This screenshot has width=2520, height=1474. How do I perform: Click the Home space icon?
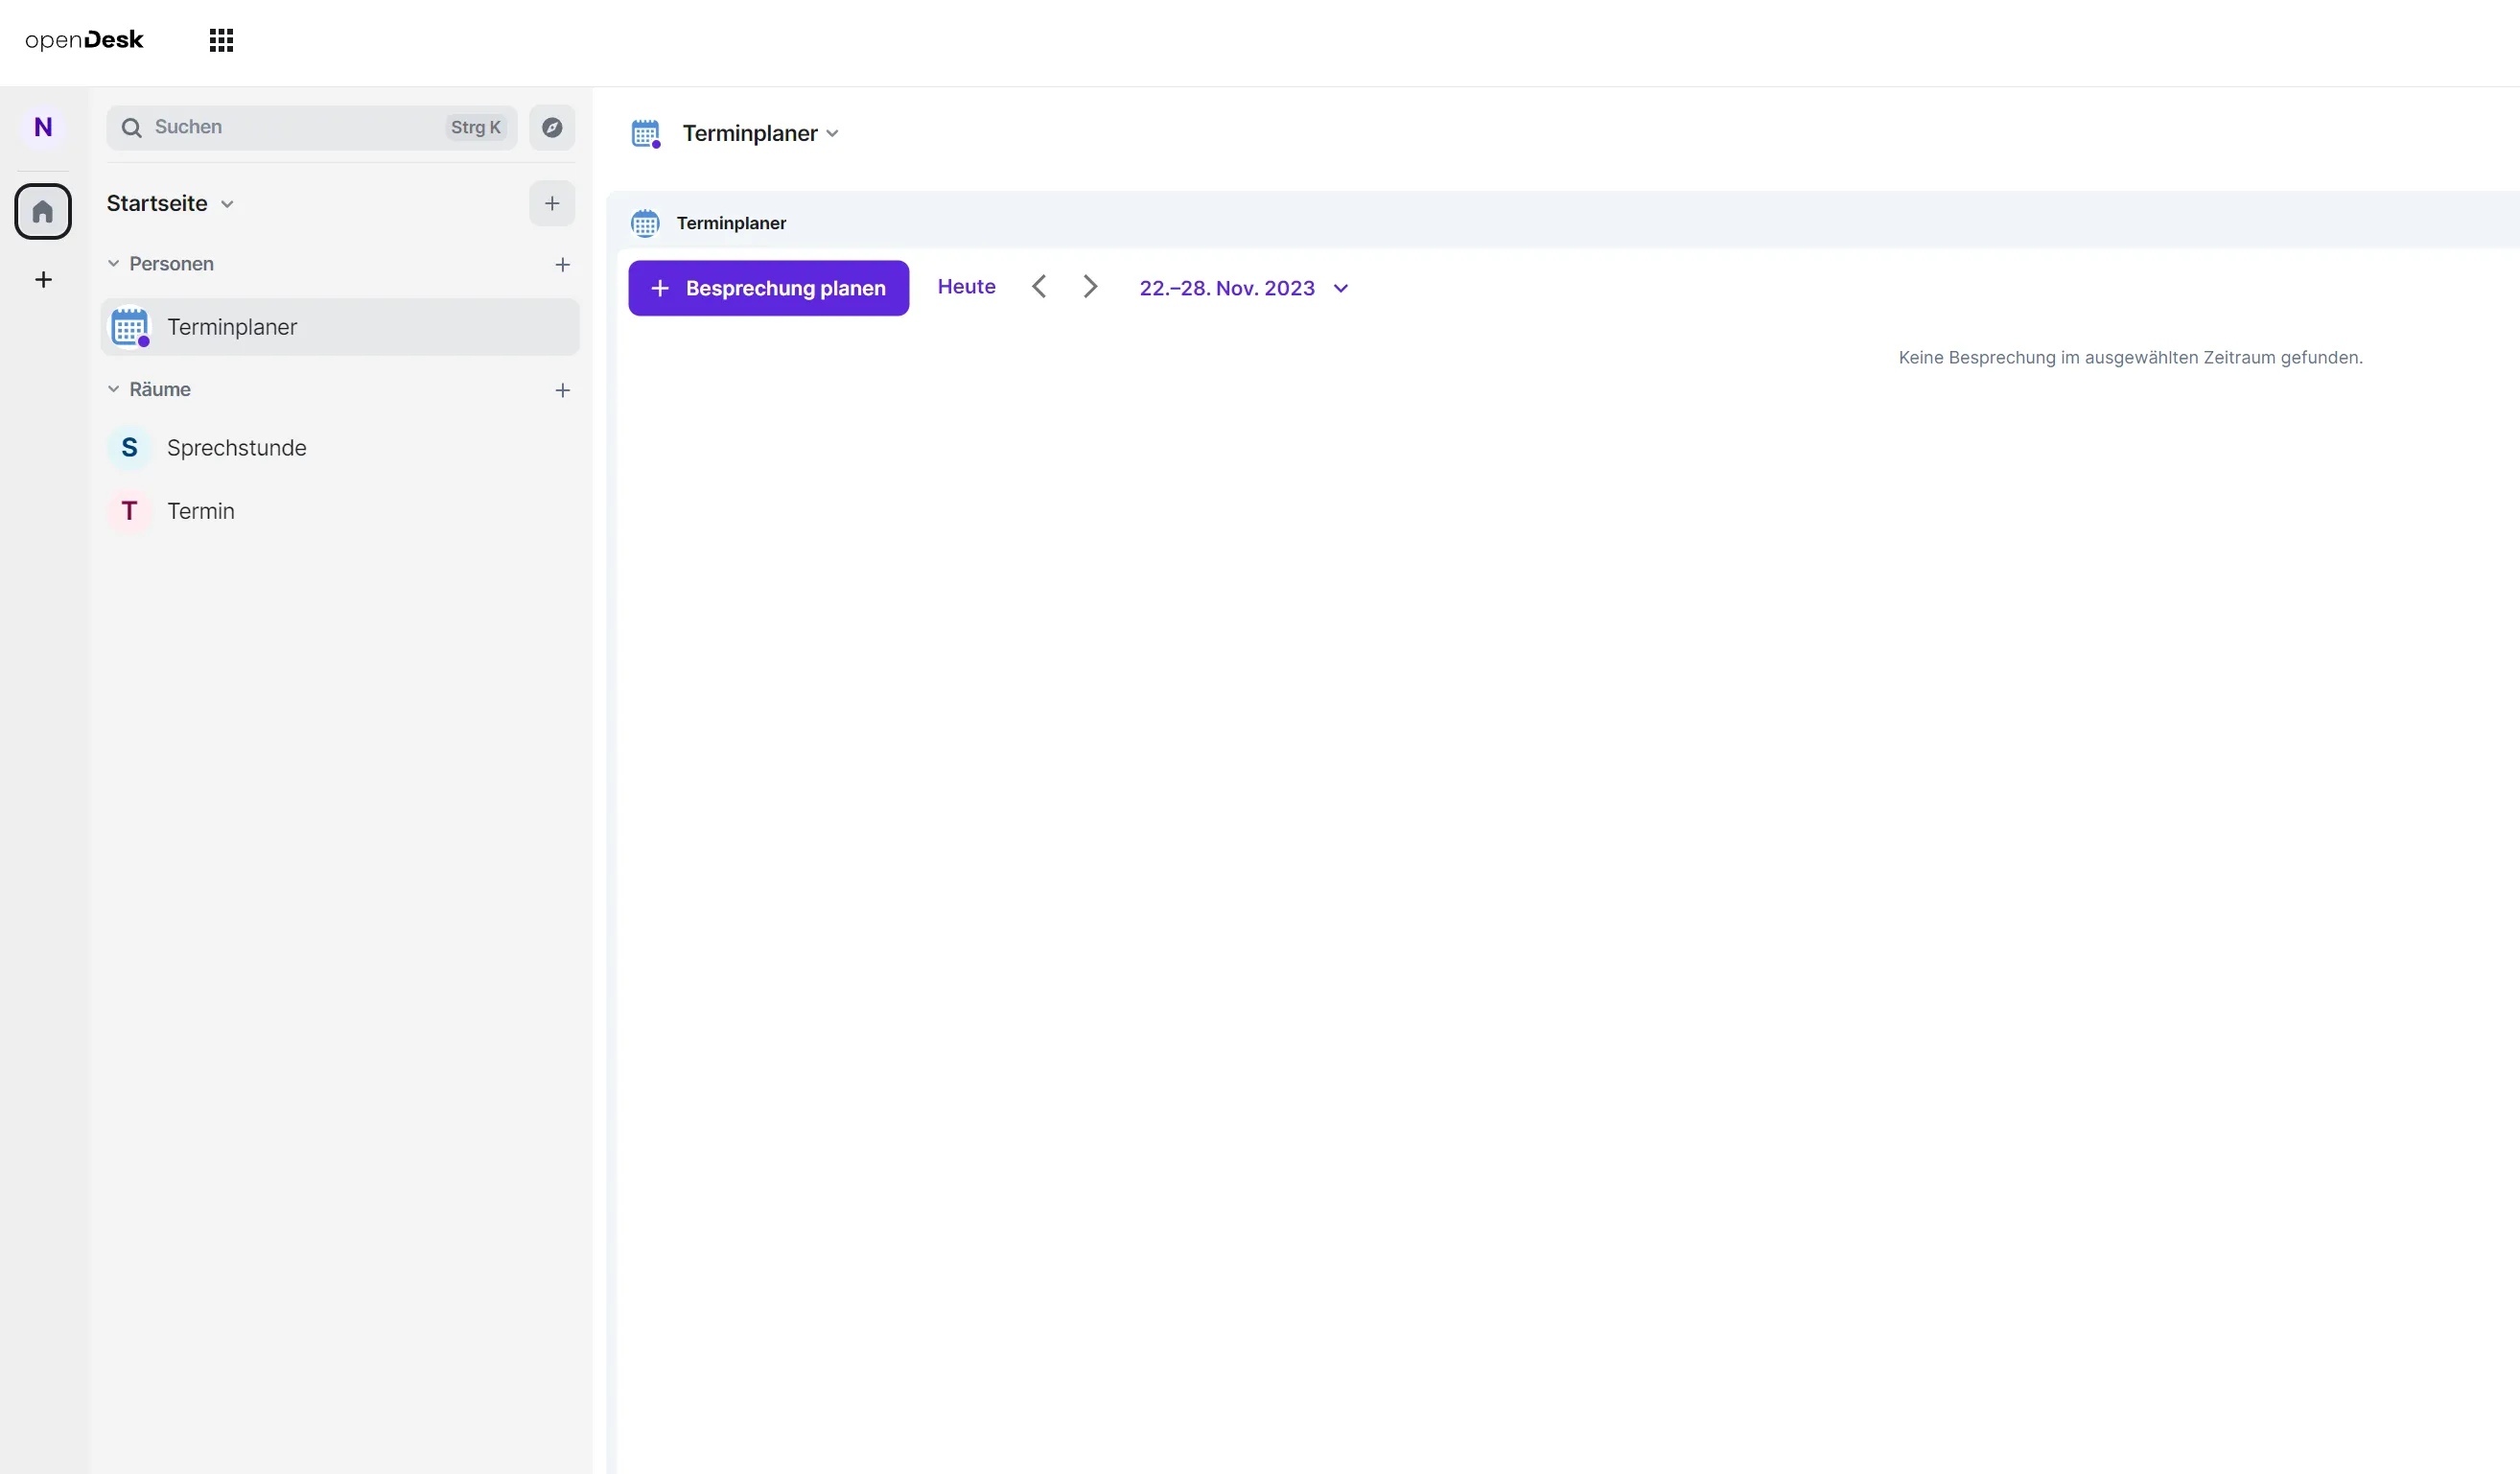click(43, 211)
